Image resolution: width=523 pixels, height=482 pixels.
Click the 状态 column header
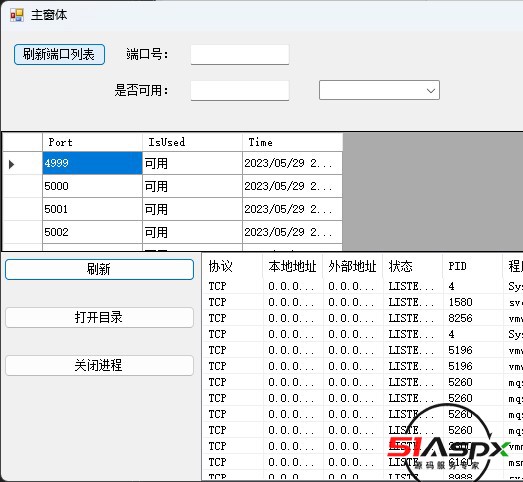[413, 266]
